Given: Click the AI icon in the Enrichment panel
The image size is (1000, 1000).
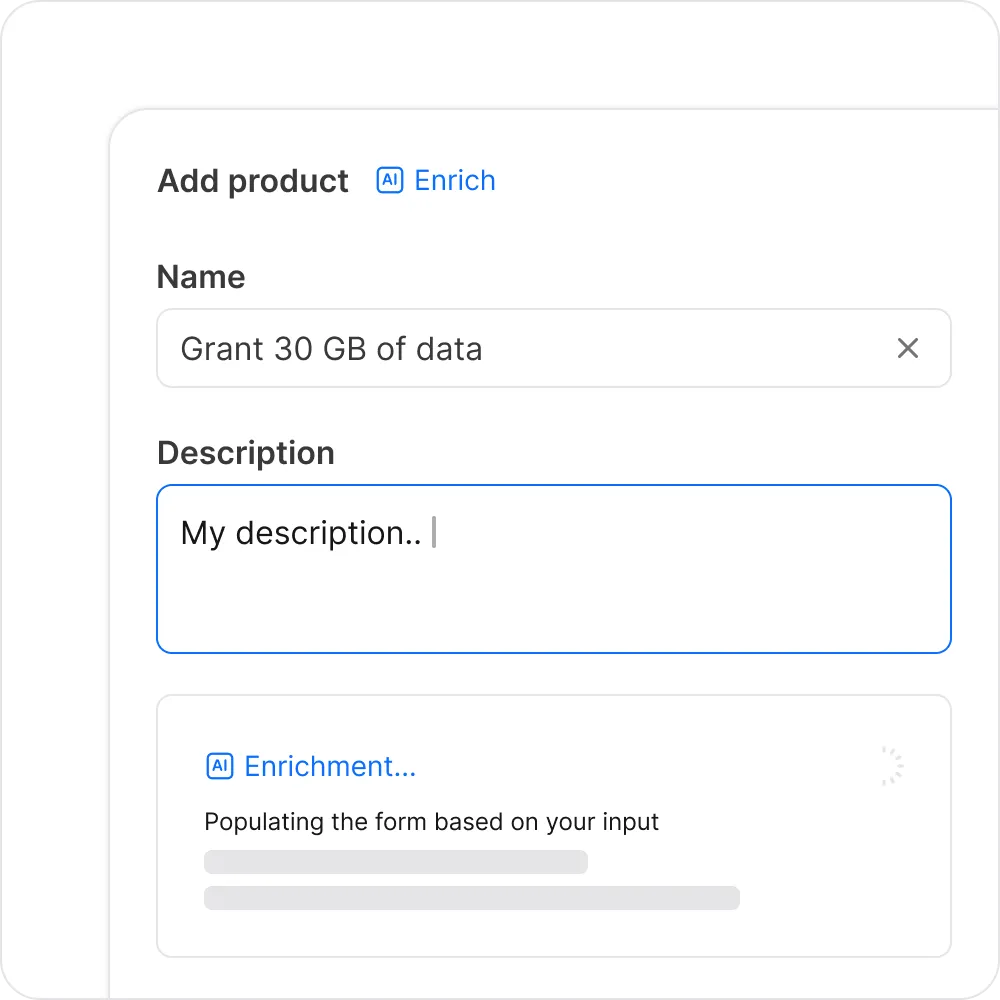Looking at the screenshot, I should click(219, 766).
